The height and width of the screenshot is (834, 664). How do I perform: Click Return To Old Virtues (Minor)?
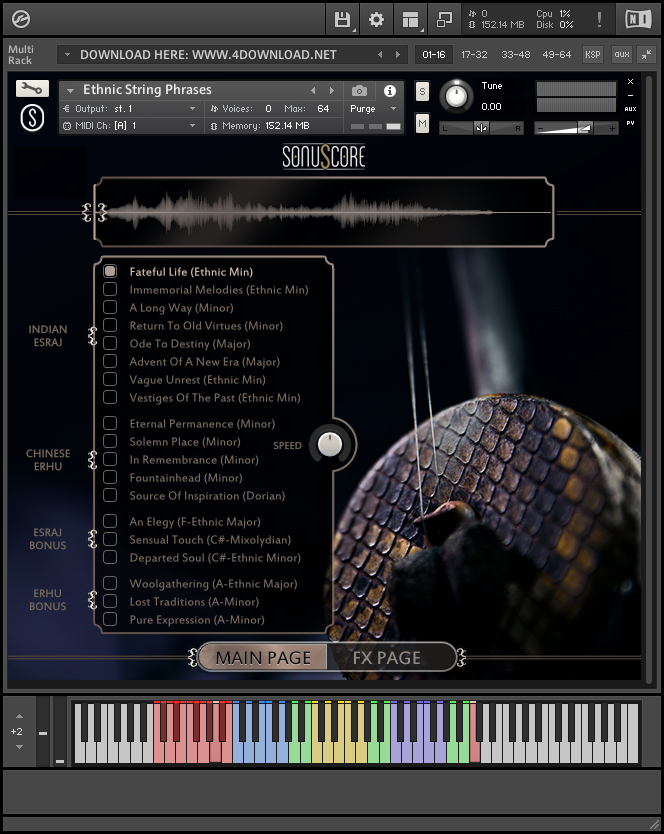click(x=206, y=326)
